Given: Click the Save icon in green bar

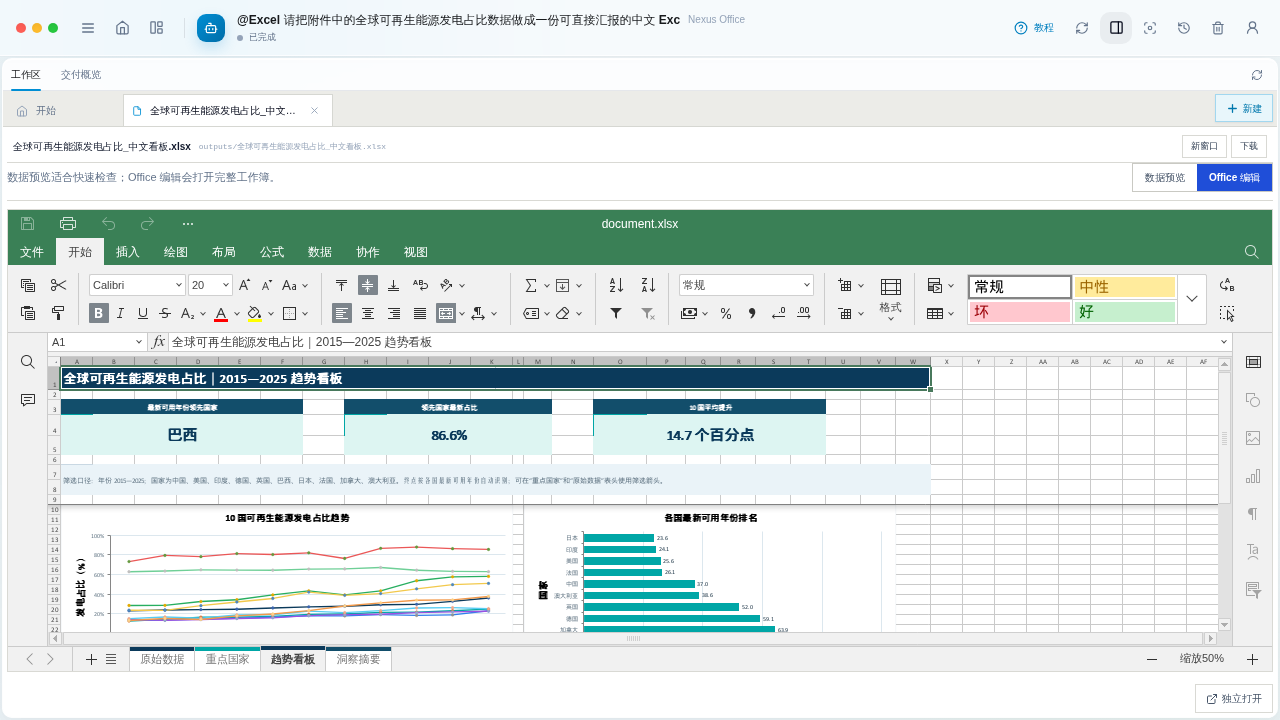Looking at the screenshot, I should [x=27, y=224].
